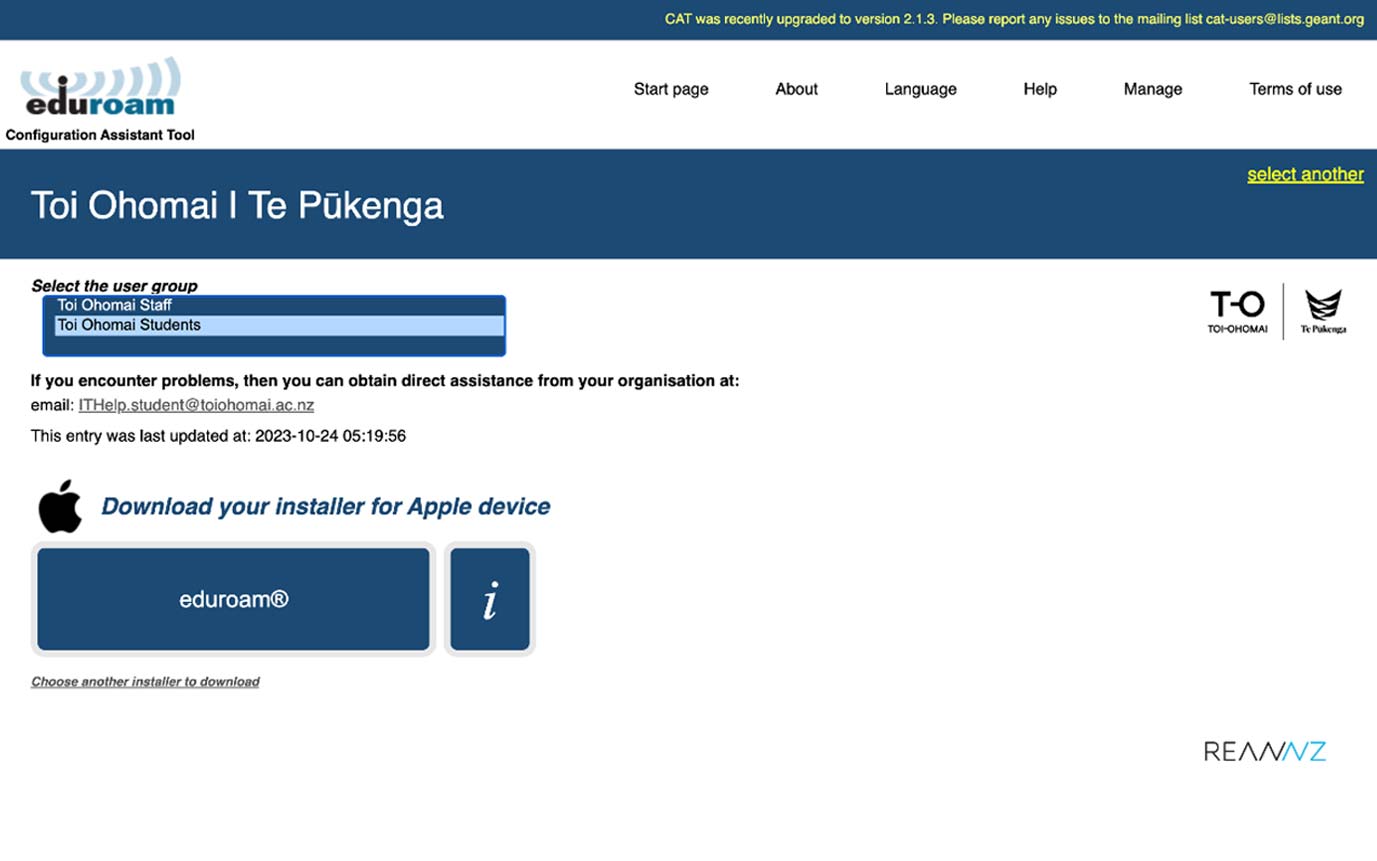
Task: Select Toi Ohomai Staff user group
Action: pyautogui.click(x=115, y=305)
